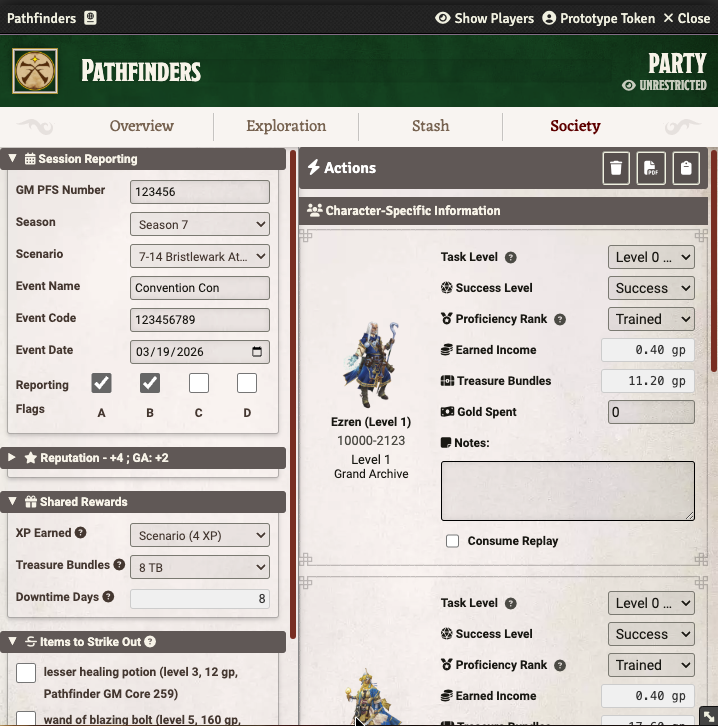Open the second character's Success Level dropdown
This screenshot has width=718, height=726.
point(651,634)
